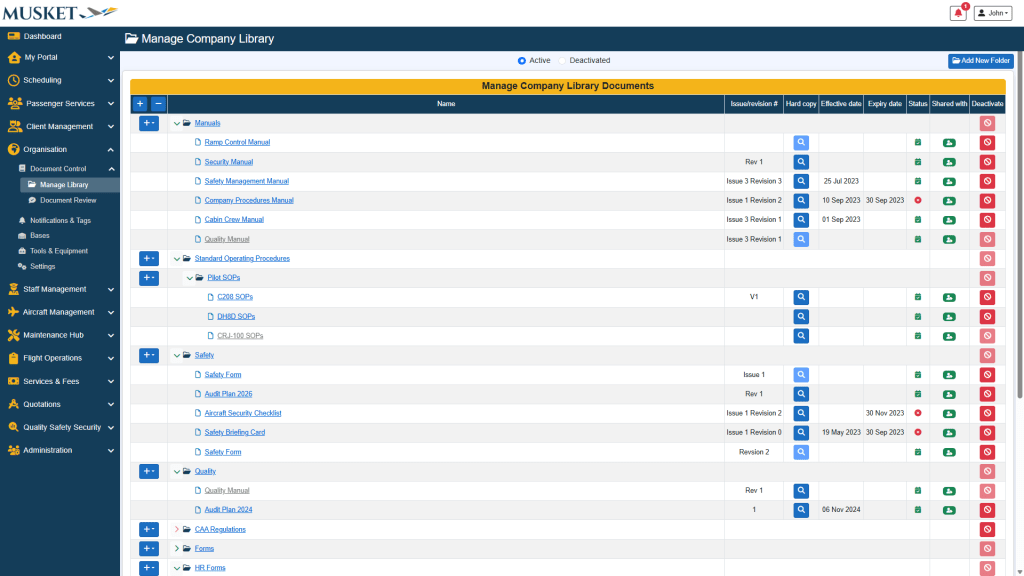The image size is (1024, 576).
Task: Collapse the Manuals folder tree
Action: [x=177, y=123]
